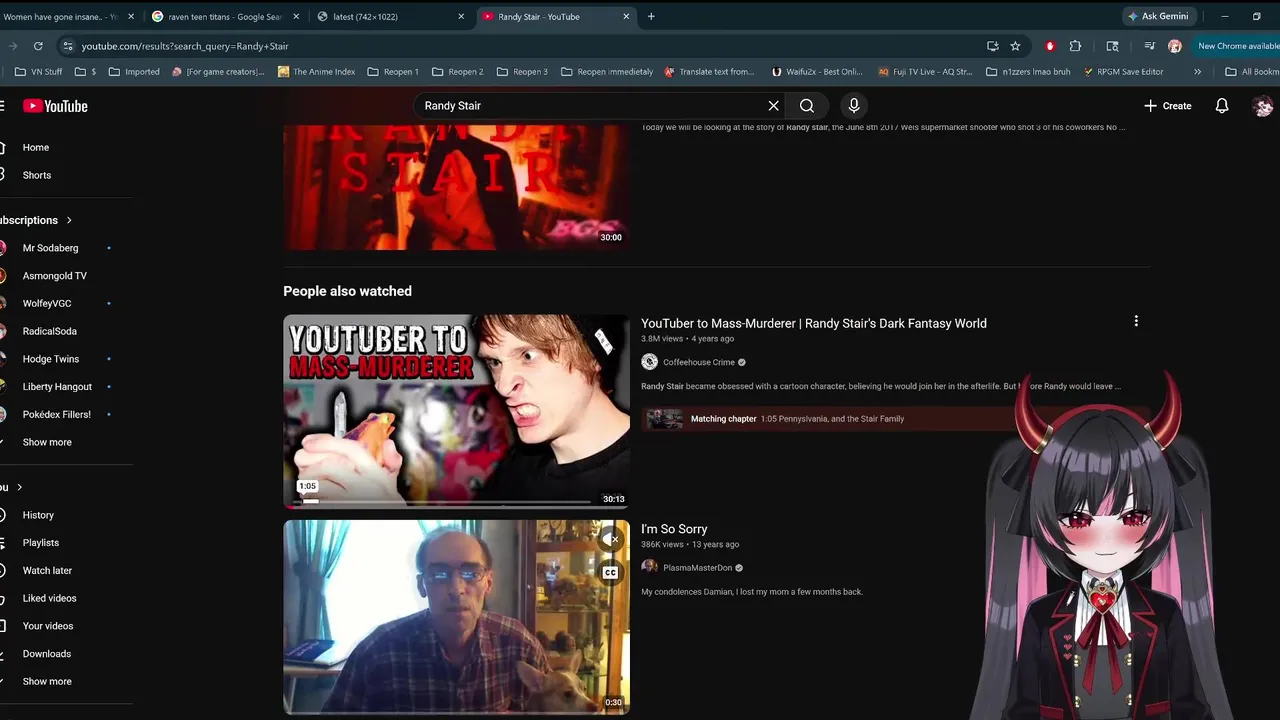
Task: Open YouTube notifications bell
Action: (1222, 106)
